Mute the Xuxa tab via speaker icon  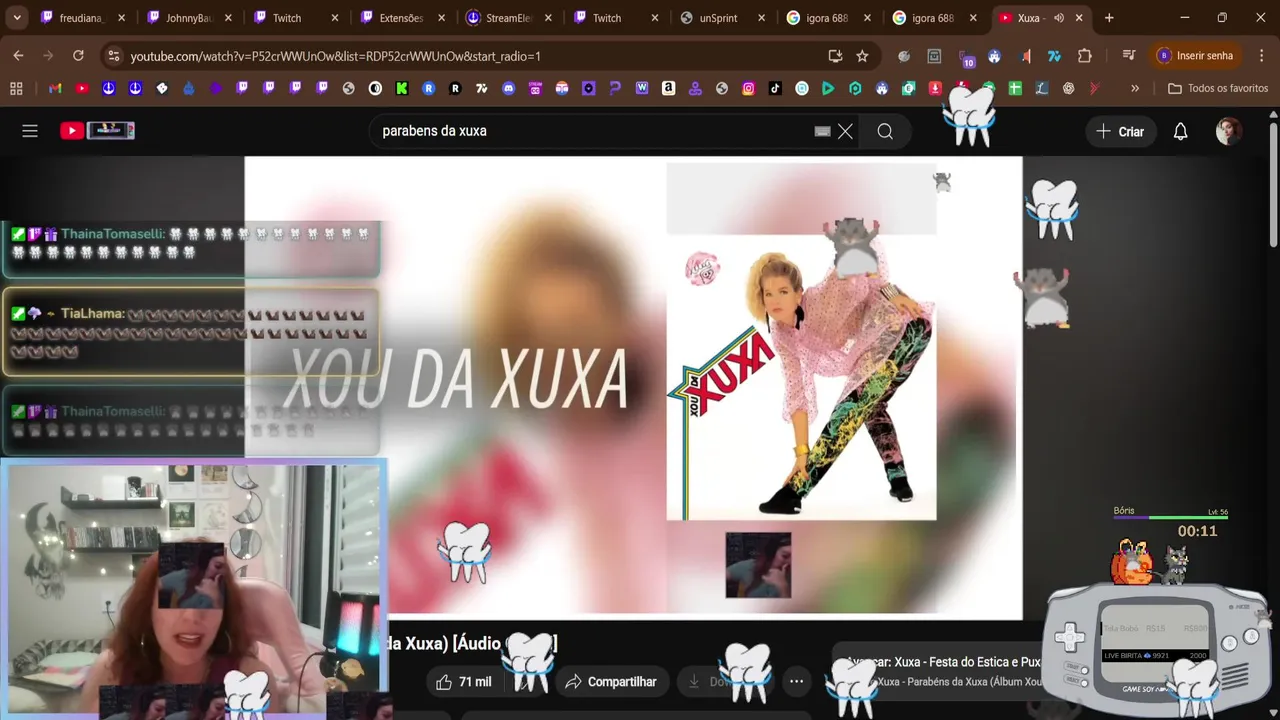tap(1059, 18)
